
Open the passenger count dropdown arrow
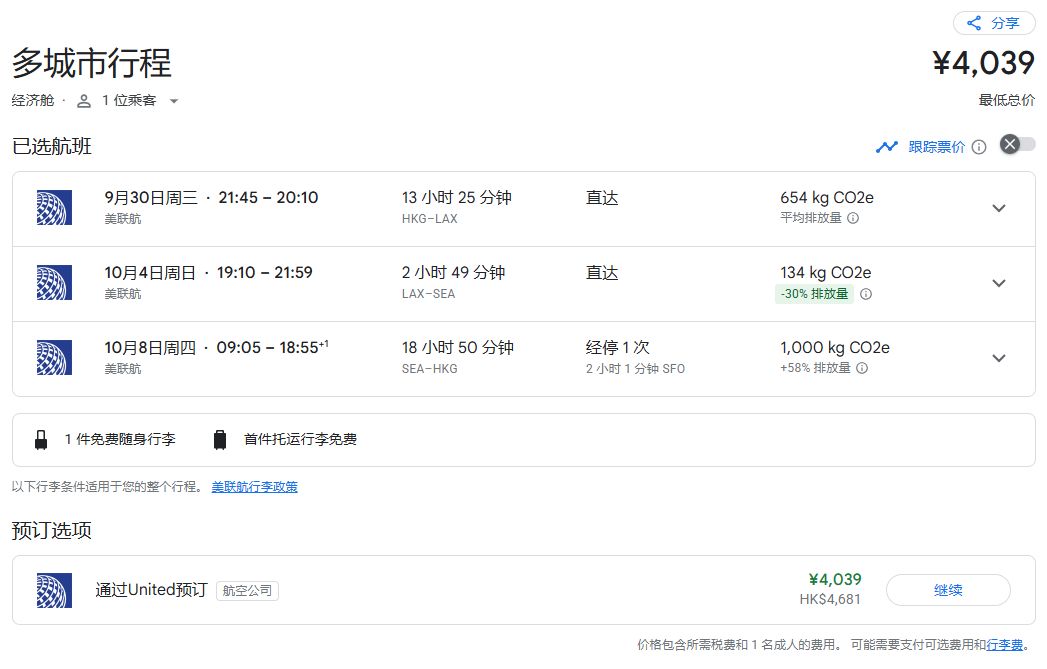(174, 101)
